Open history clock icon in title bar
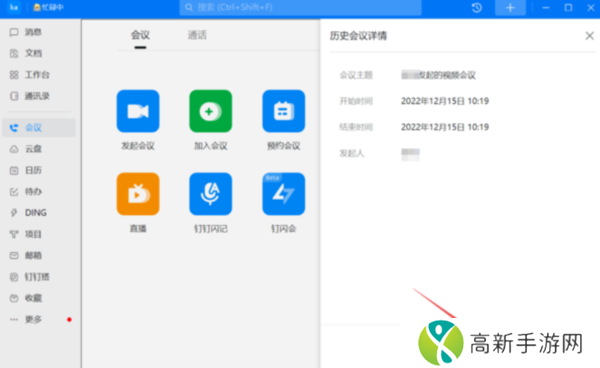The image size is (600, 368). (477, 8)
